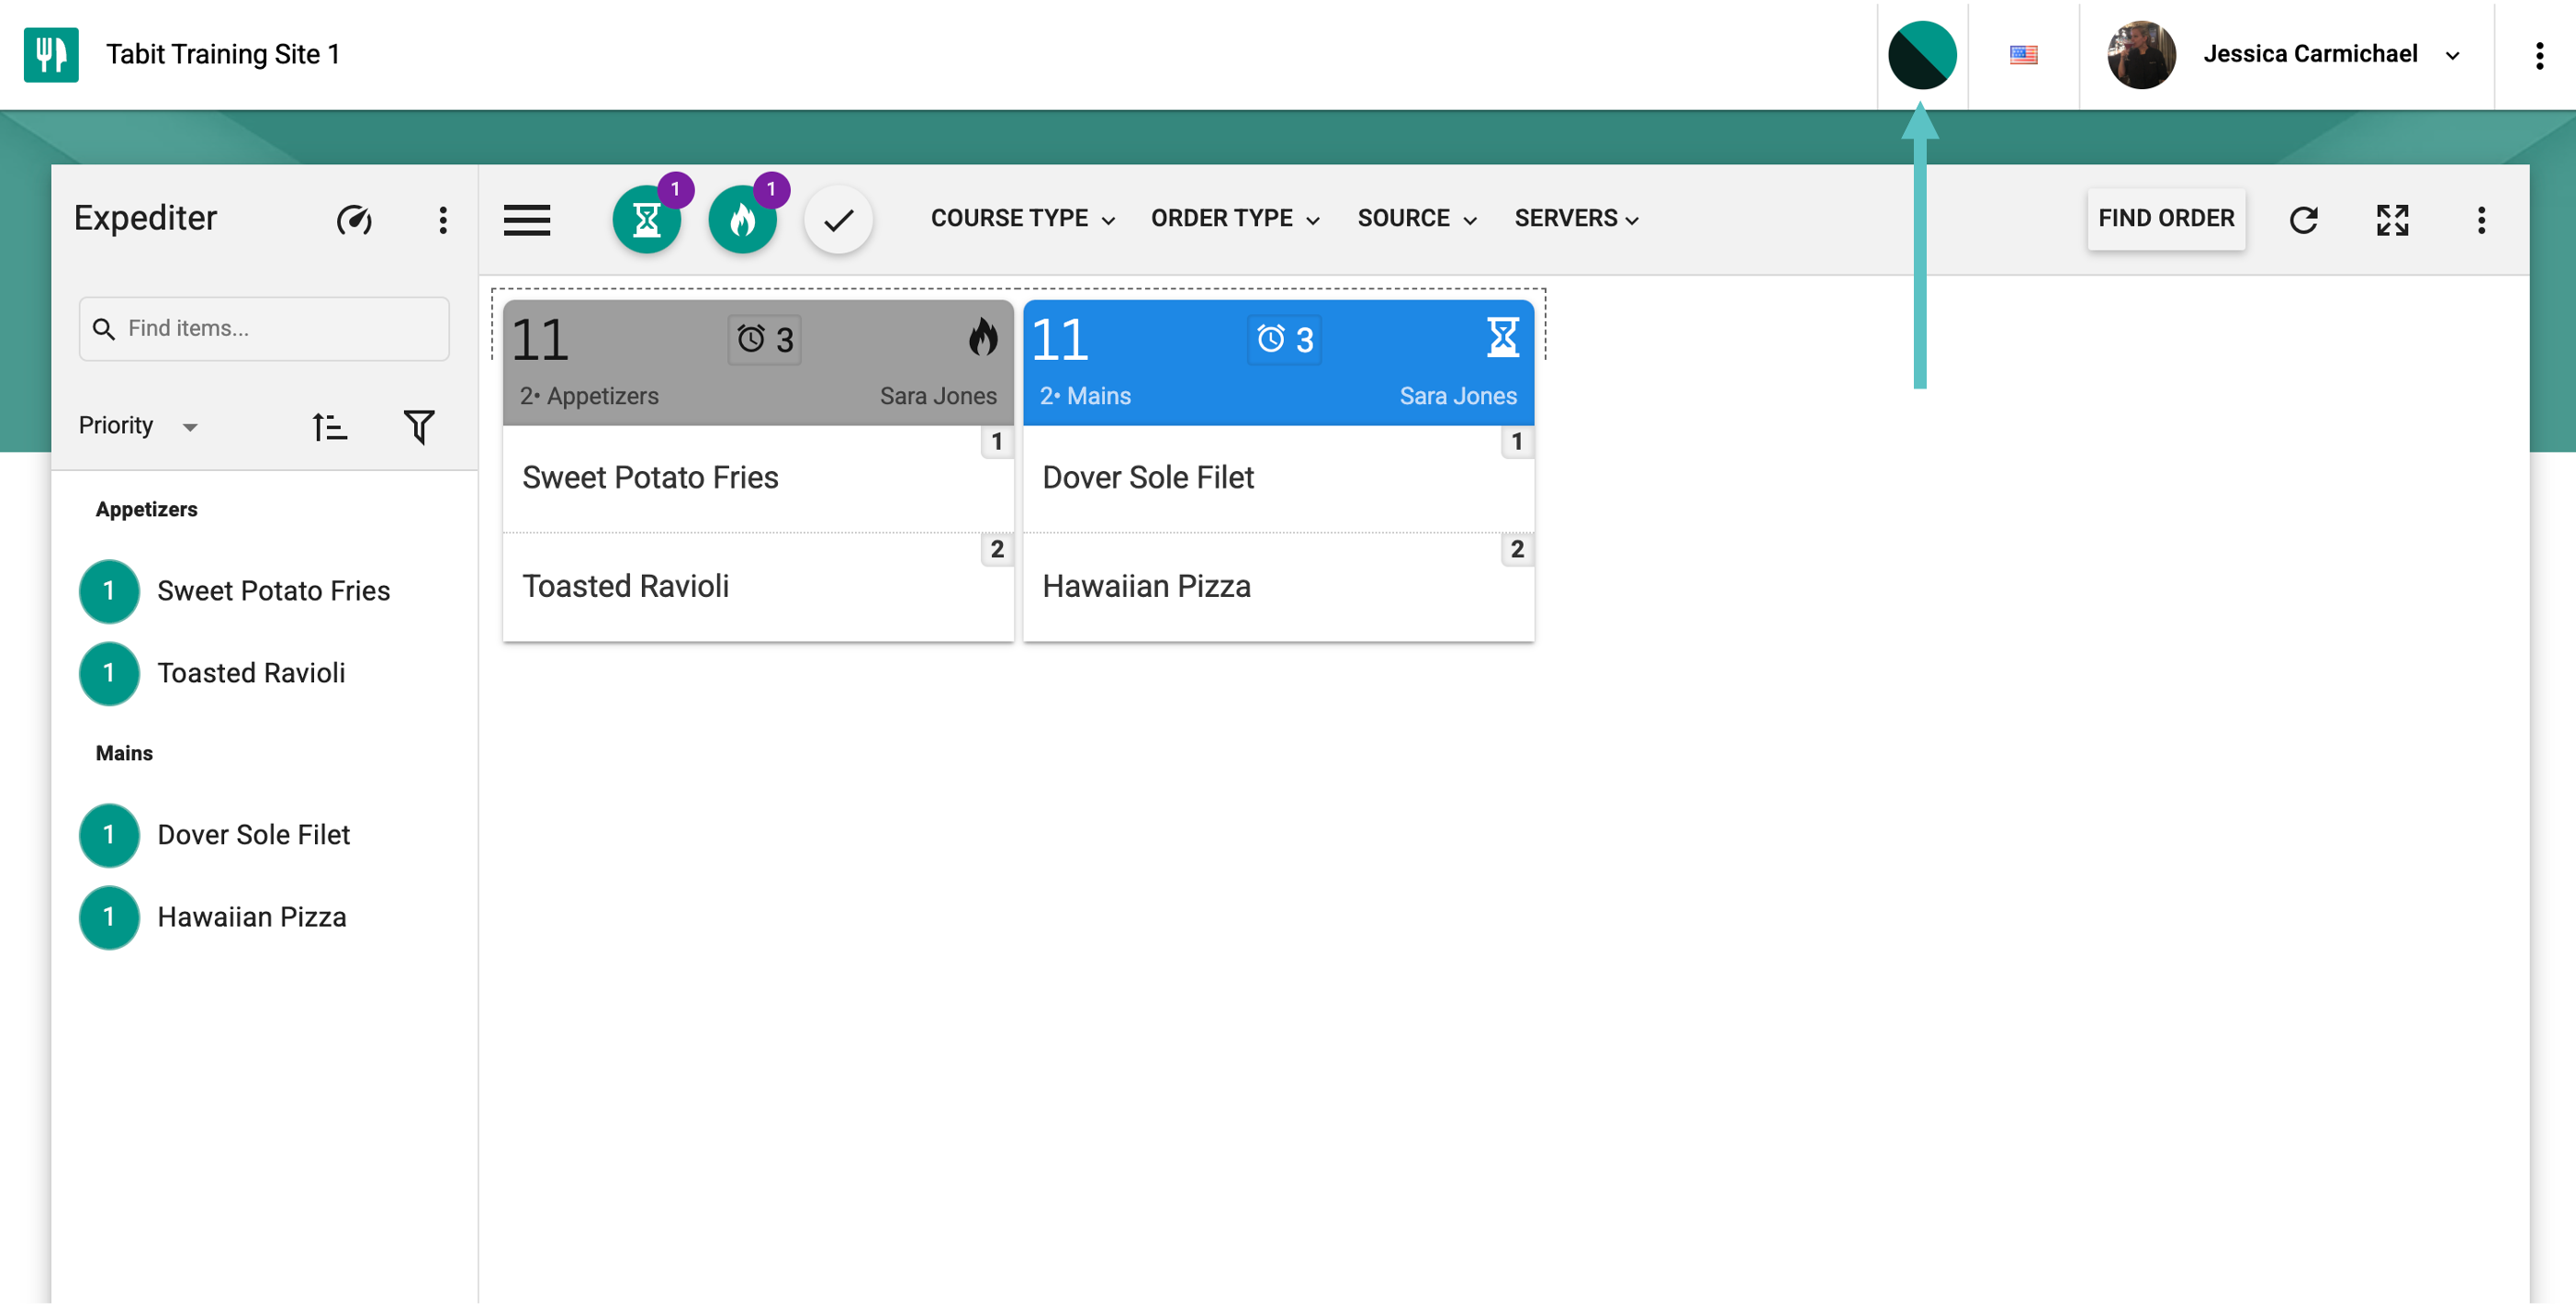Open the SERVERS filter menu
The height and width of the screenshot is (1304, 2576).
(x=1576, y=218)
